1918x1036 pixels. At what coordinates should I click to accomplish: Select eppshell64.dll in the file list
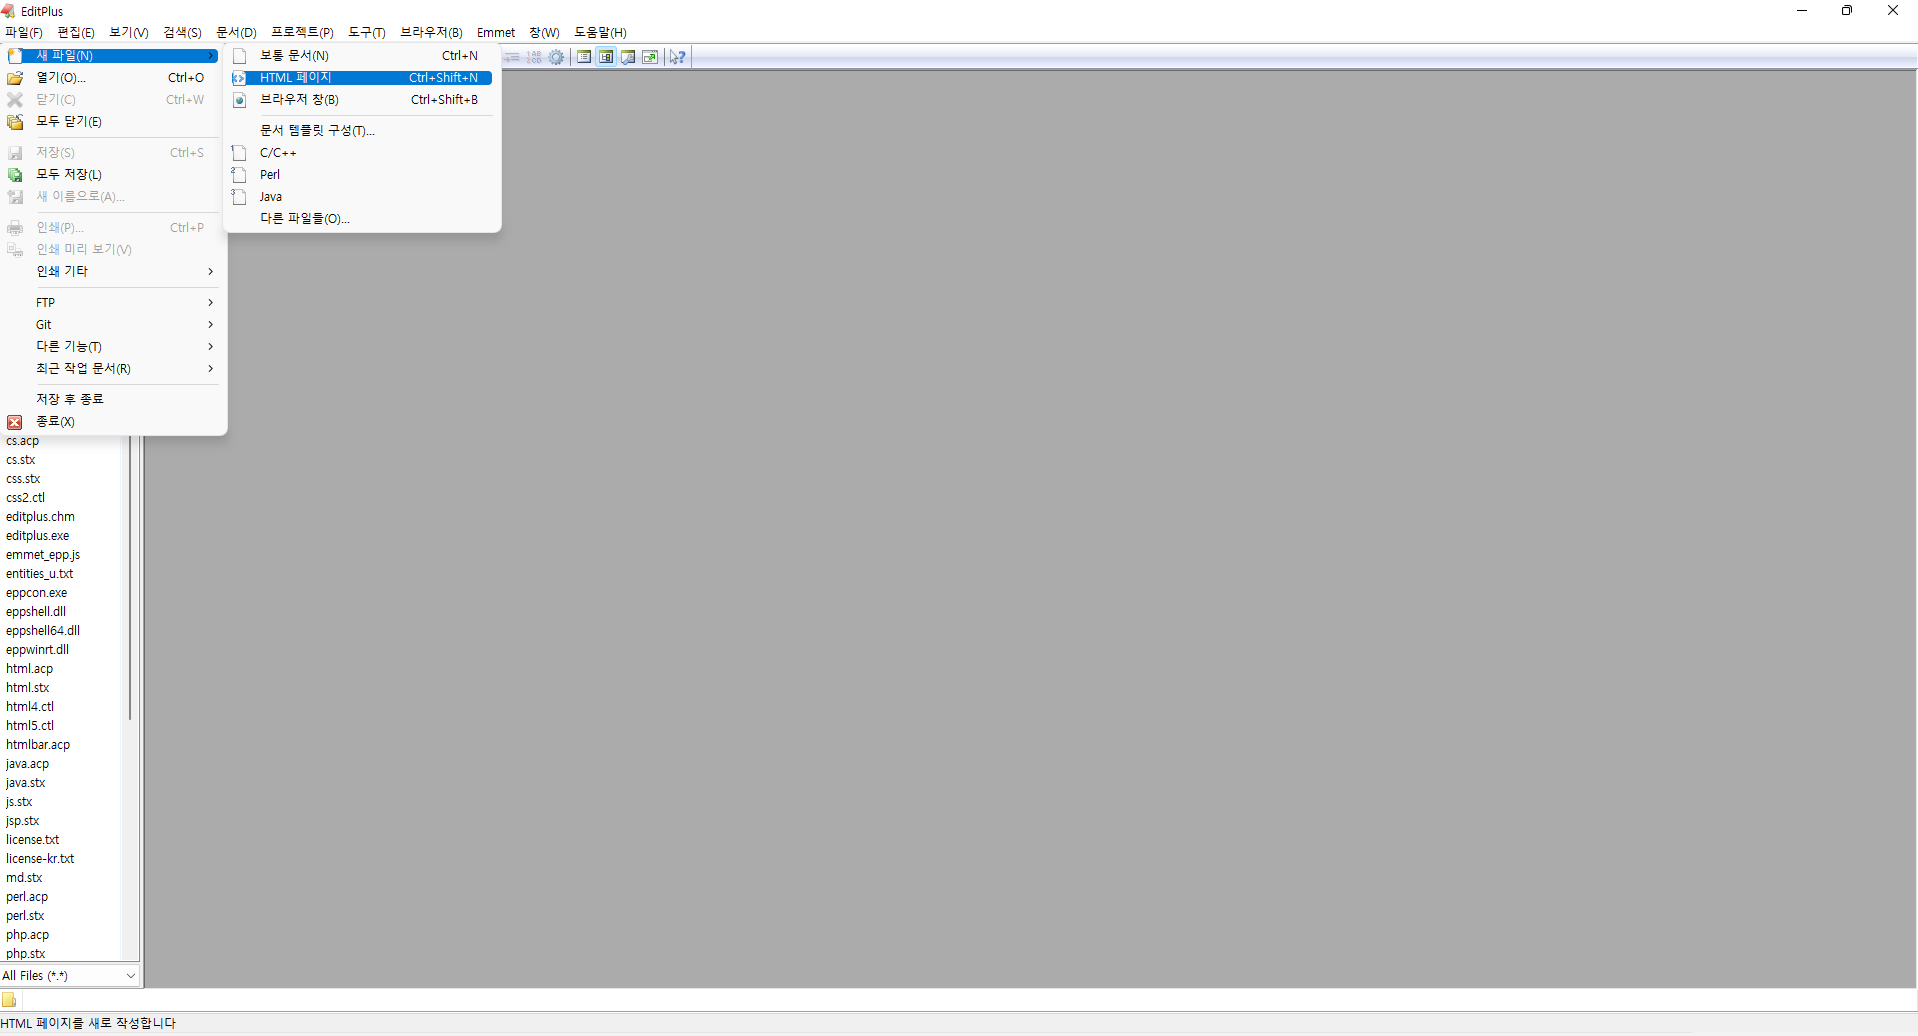pos(43,631)
